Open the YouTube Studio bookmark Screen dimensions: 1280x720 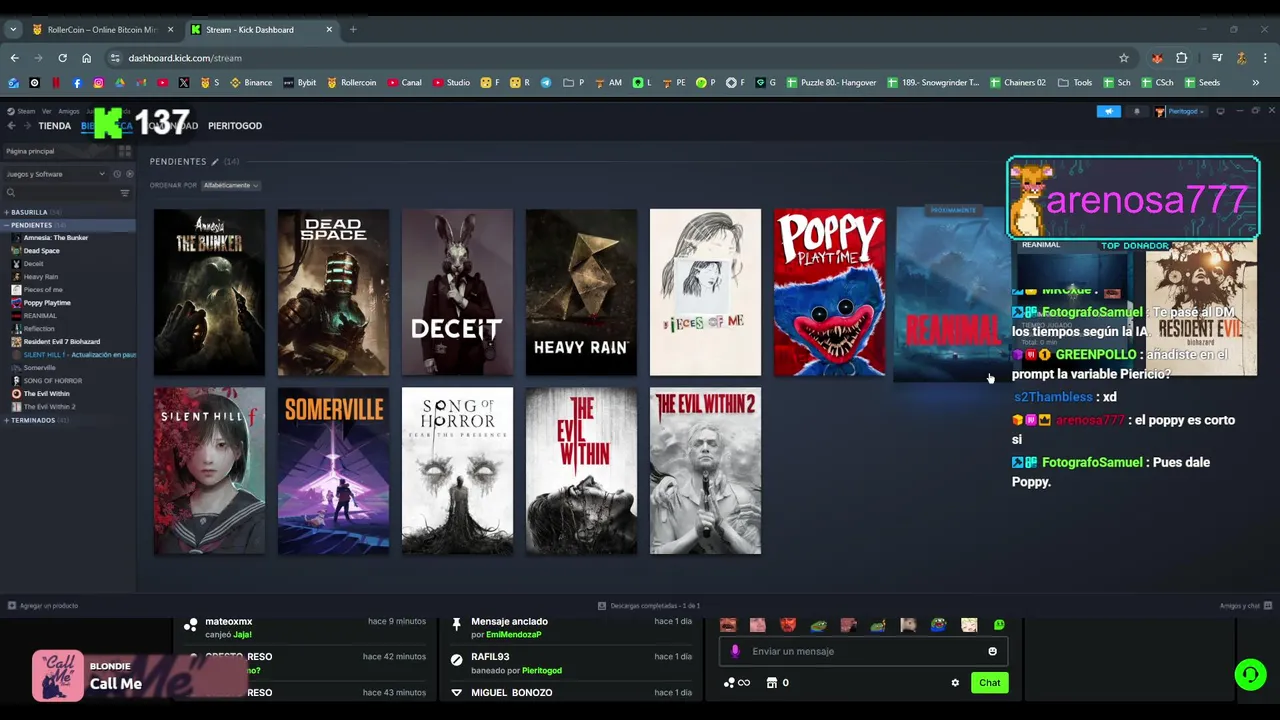451,83
